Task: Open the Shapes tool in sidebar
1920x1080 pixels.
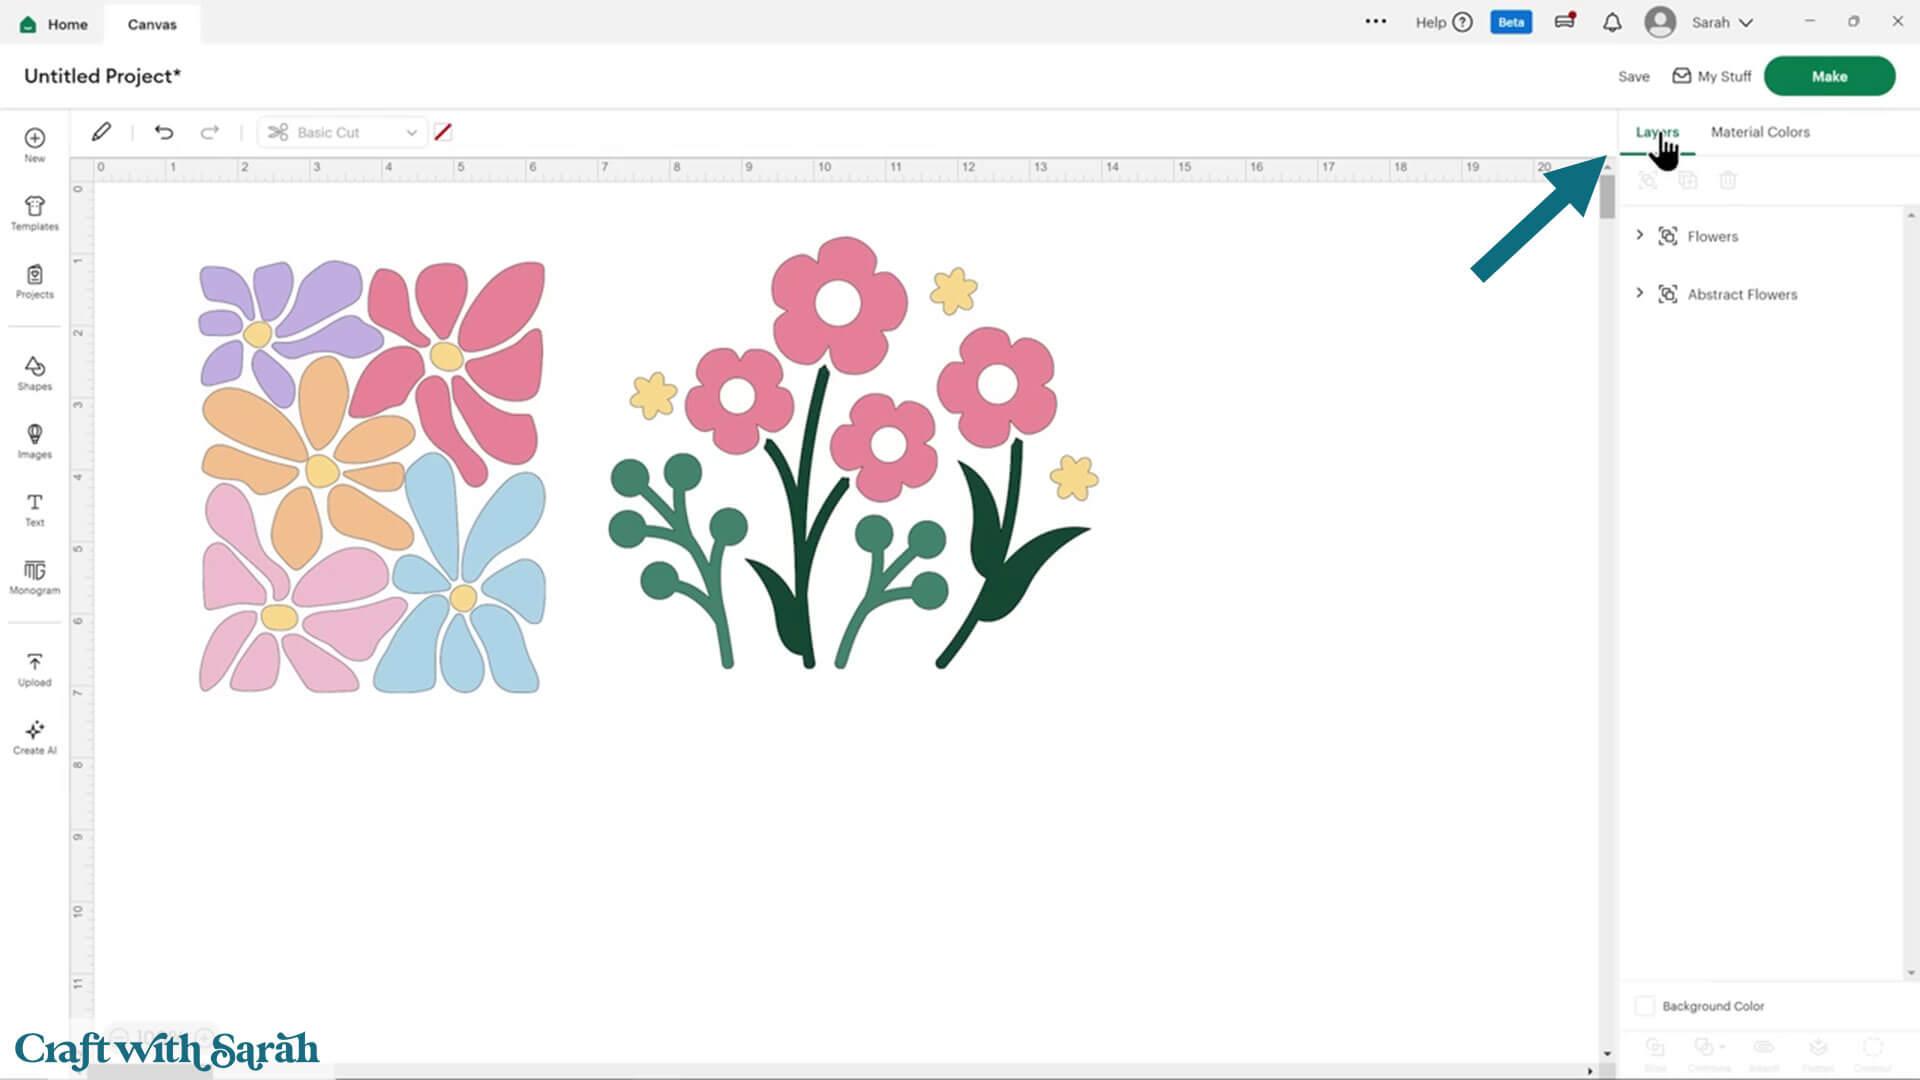Action: point(34,372)
